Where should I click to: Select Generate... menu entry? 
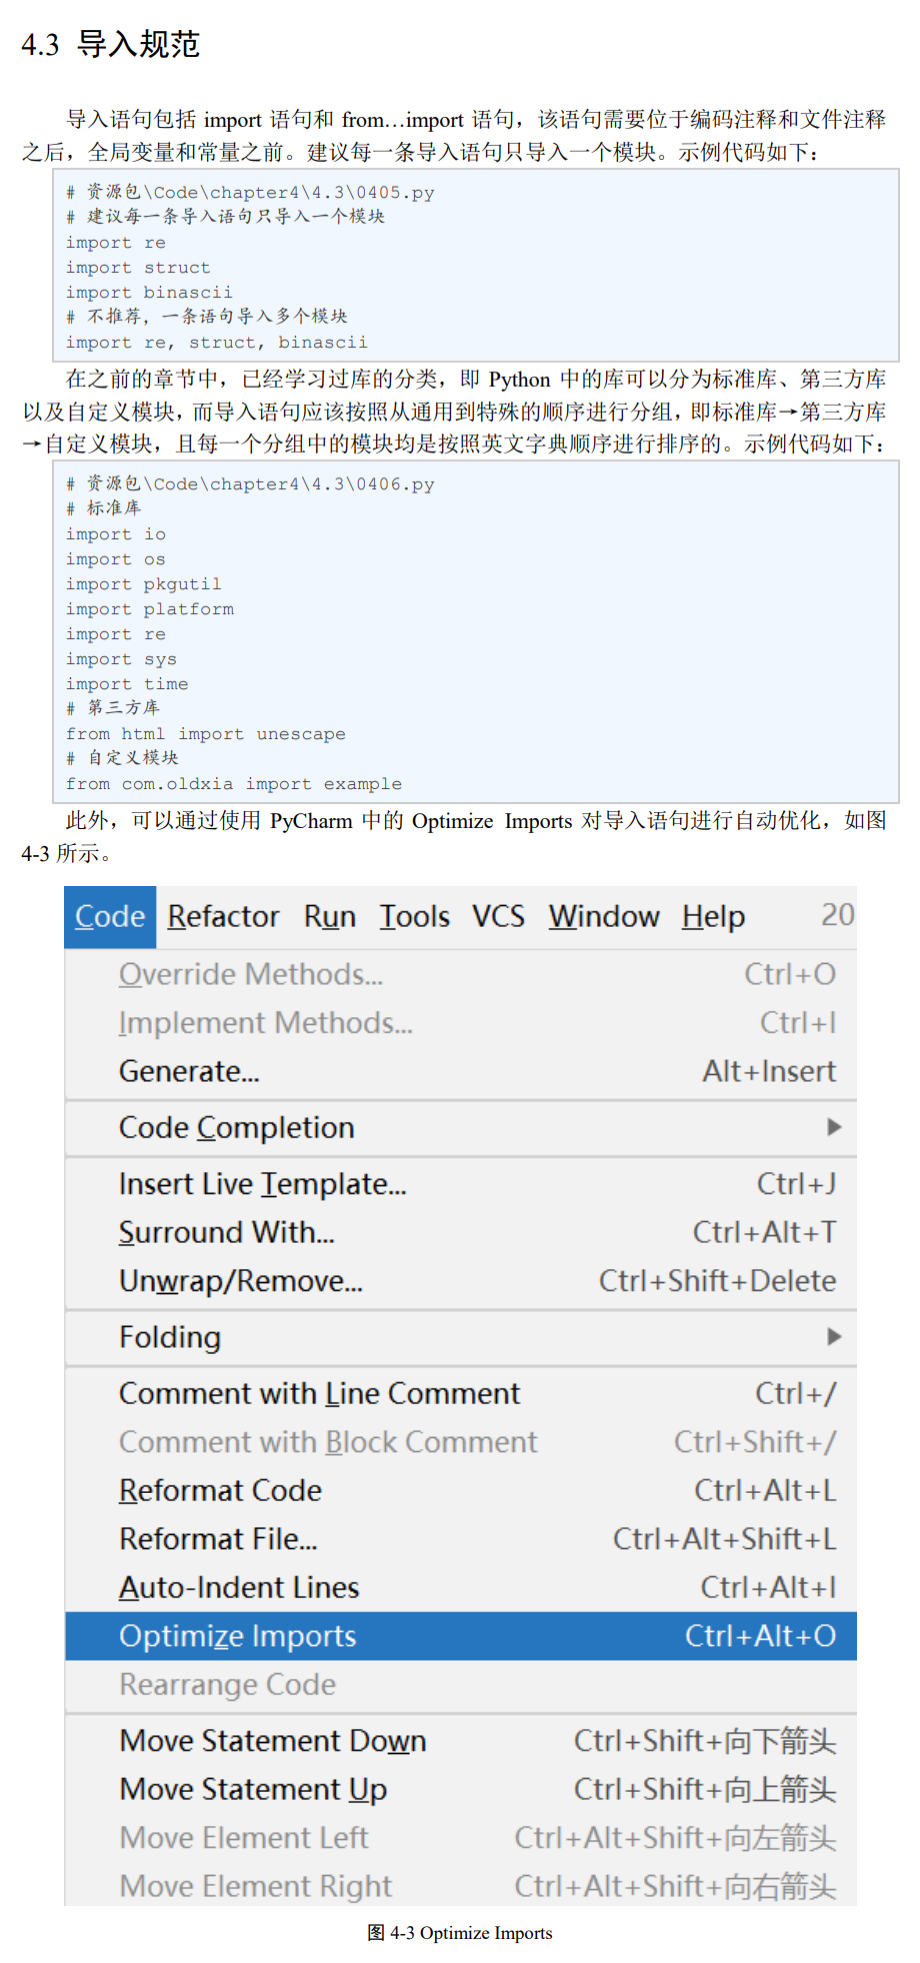[461, 1071]
